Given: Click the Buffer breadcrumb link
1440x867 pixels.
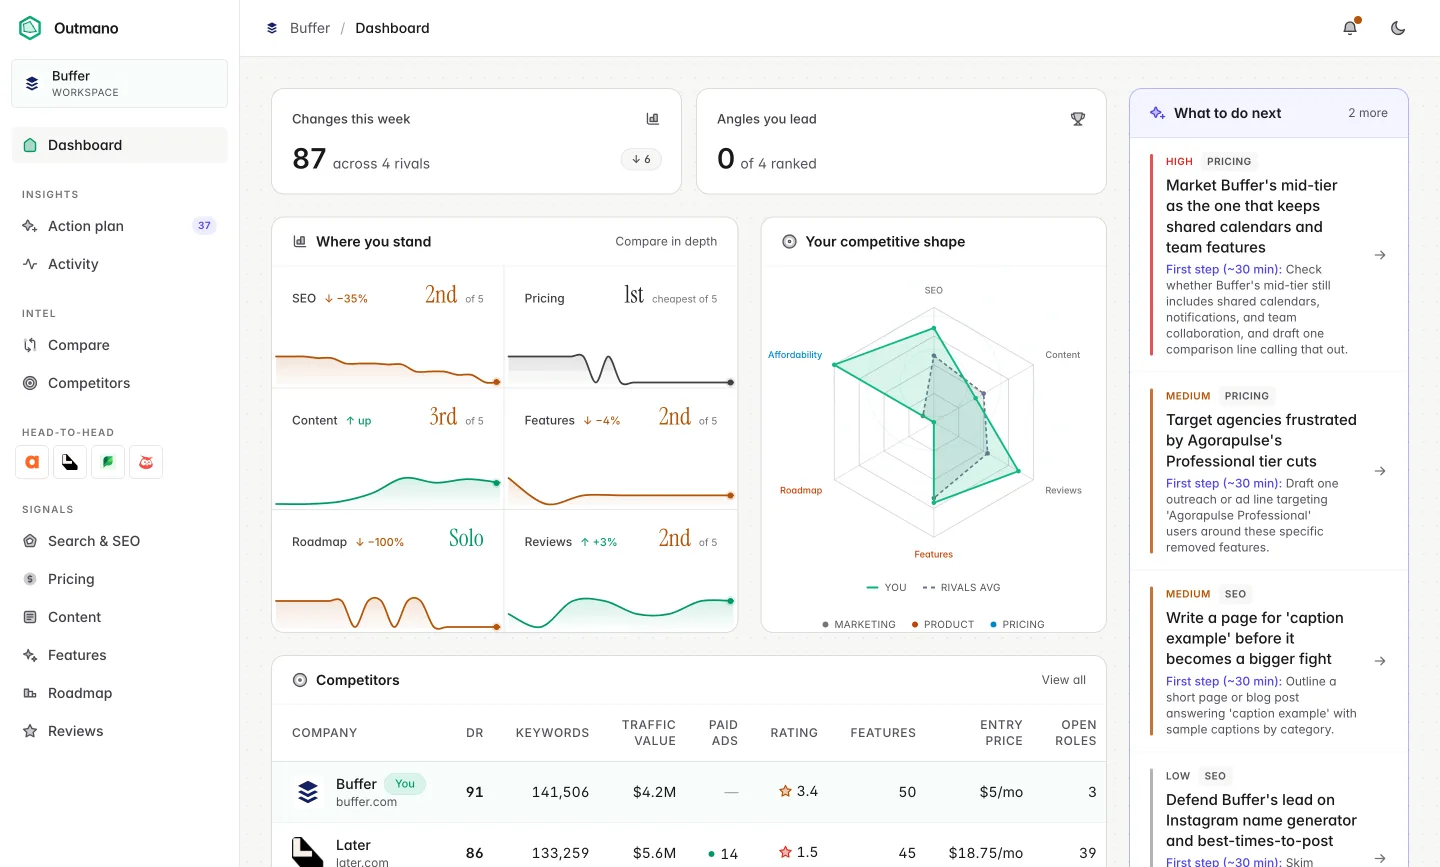Looking at the screenshot, I should pyautogui.click(x=310, y=28).
